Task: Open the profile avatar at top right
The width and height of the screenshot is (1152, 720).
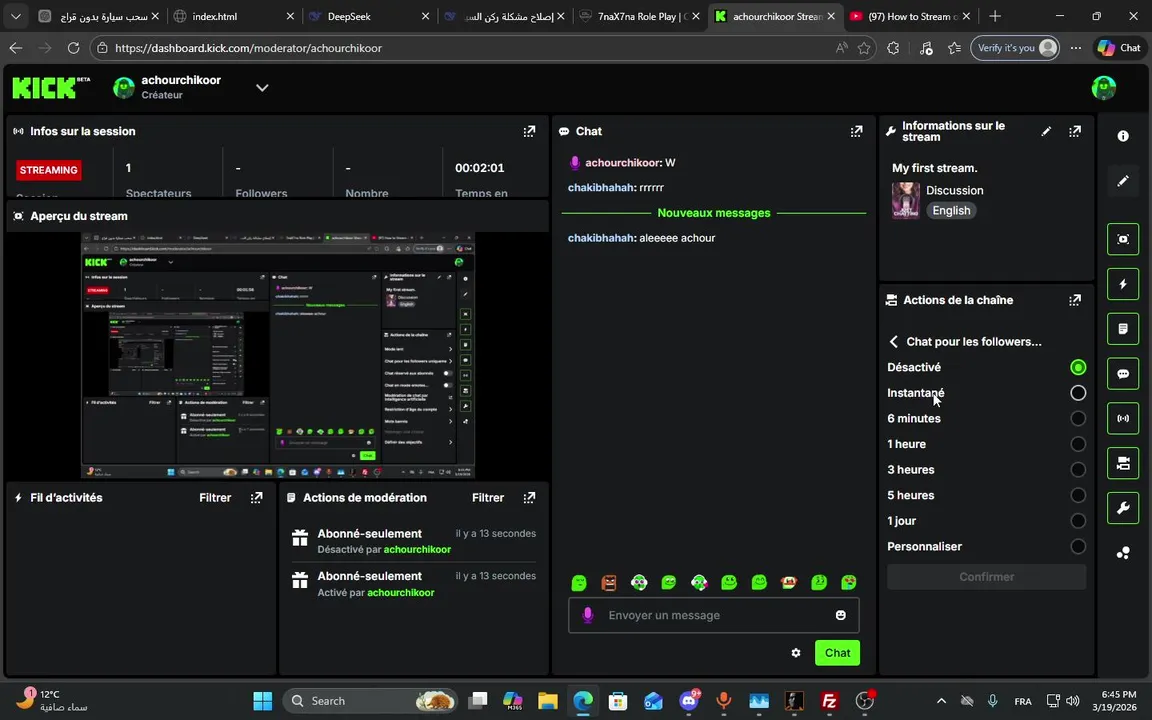Action: click(1103, 87)
